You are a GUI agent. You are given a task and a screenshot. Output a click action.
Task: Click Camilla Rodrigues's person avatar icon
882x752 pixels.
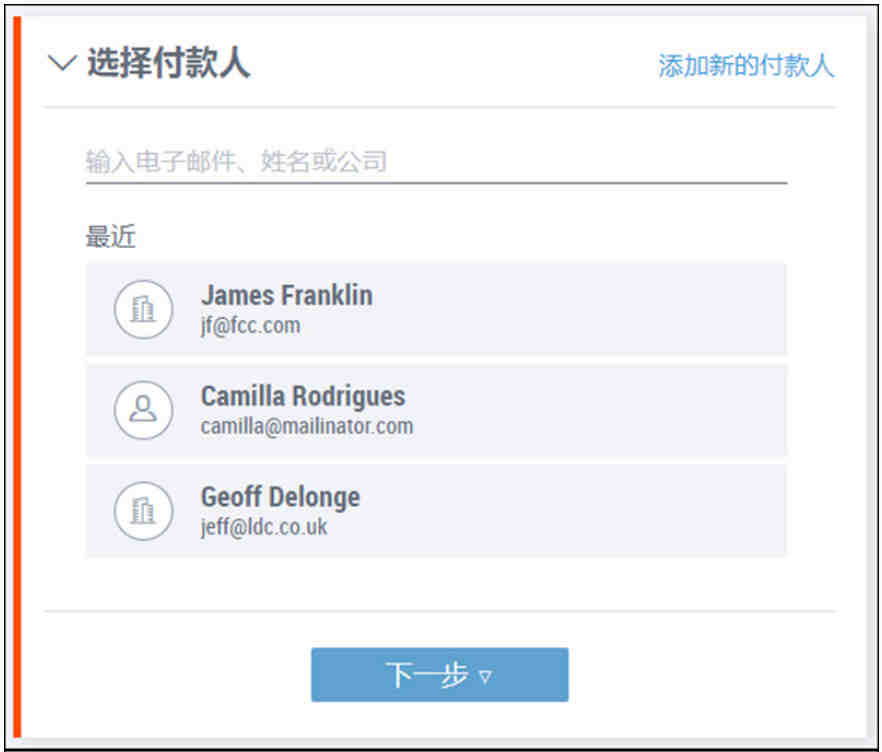coord(143,410)
